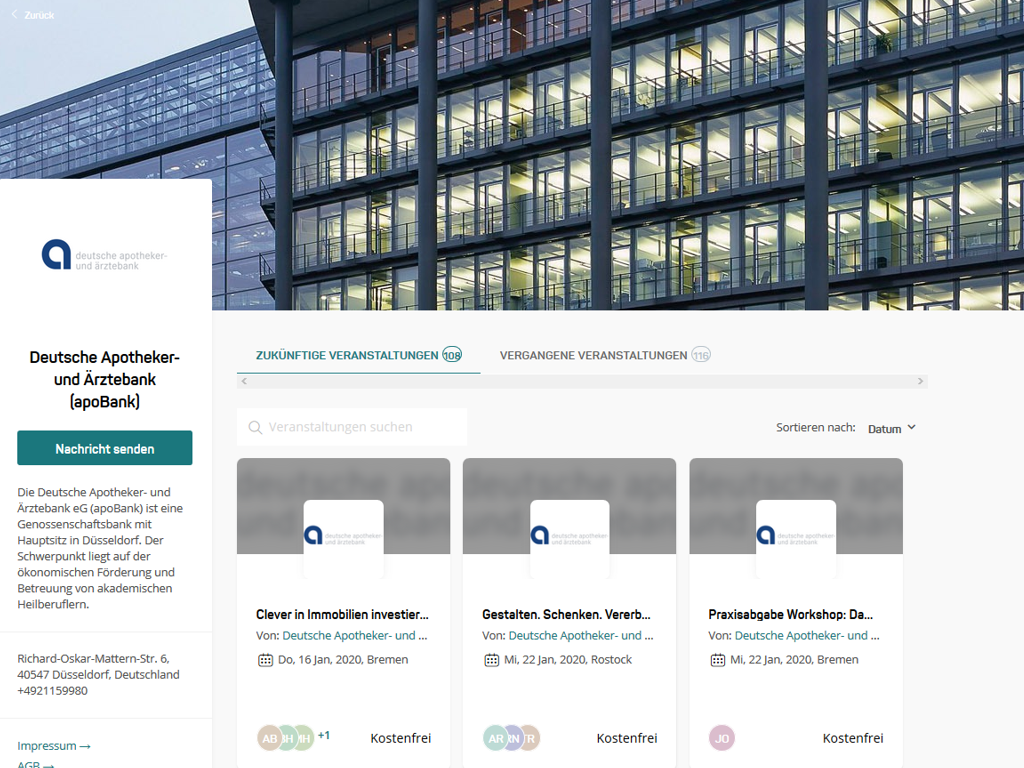Click the AB attendee avatar
Viewport: 1024px width, 768px height.
(x=270, y=738)
